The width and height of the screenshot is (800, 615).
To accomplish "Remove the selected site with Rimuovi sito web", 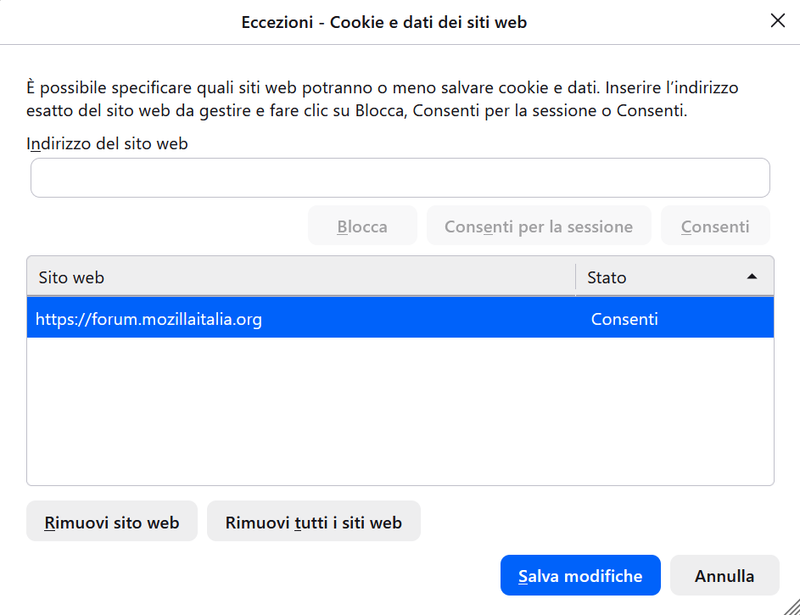I will 112,522.
